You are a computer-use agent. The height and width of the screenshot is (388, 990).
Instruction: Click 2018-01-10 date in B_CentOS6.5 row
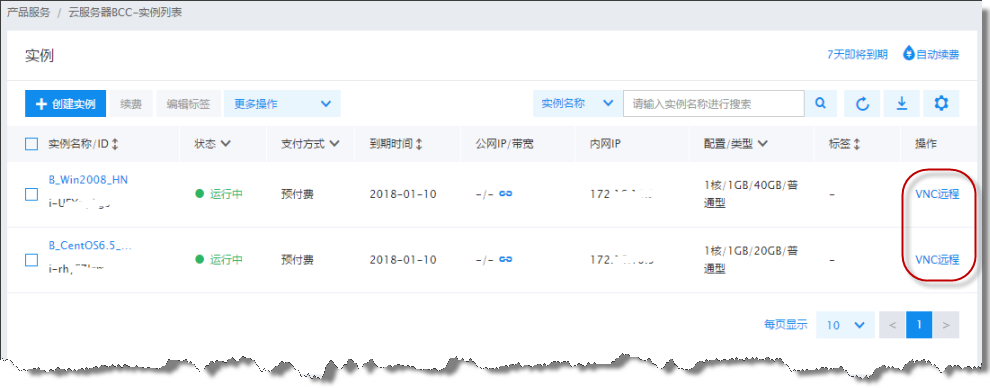pyautogui.click(x=403, y=259)
